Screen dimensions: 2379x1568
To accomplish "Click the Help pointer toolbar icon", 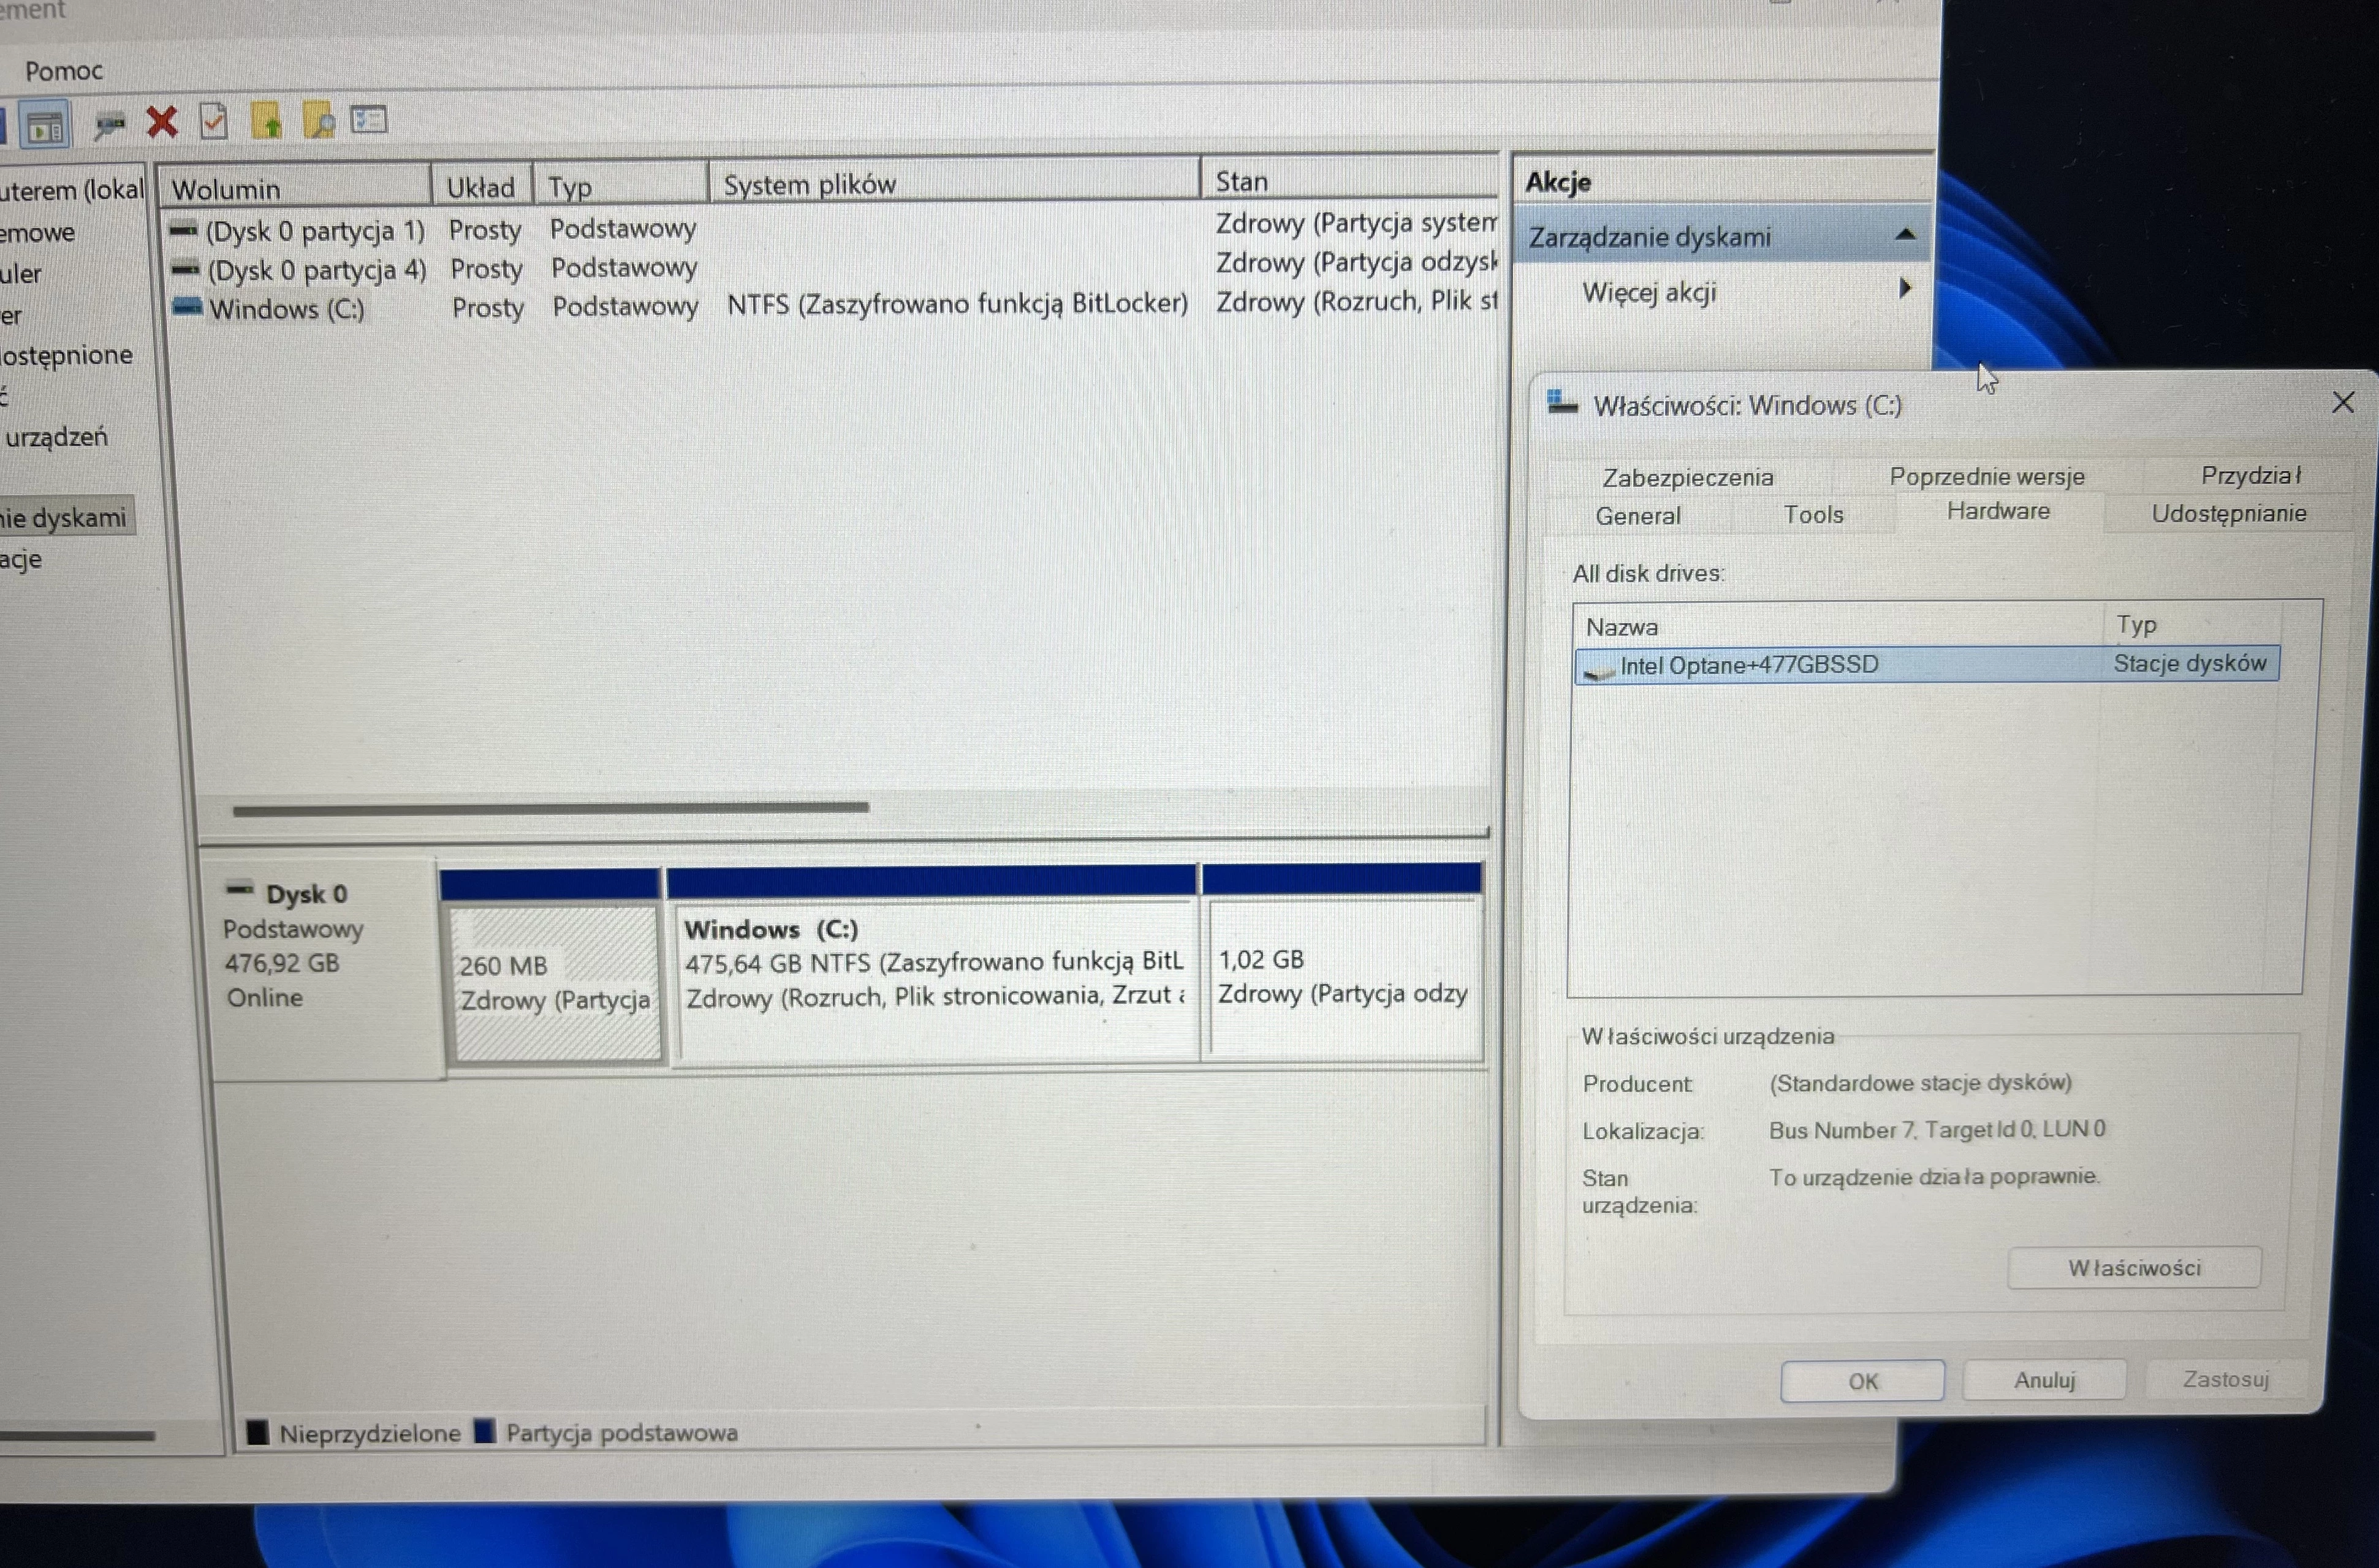I will coord(110,123).
